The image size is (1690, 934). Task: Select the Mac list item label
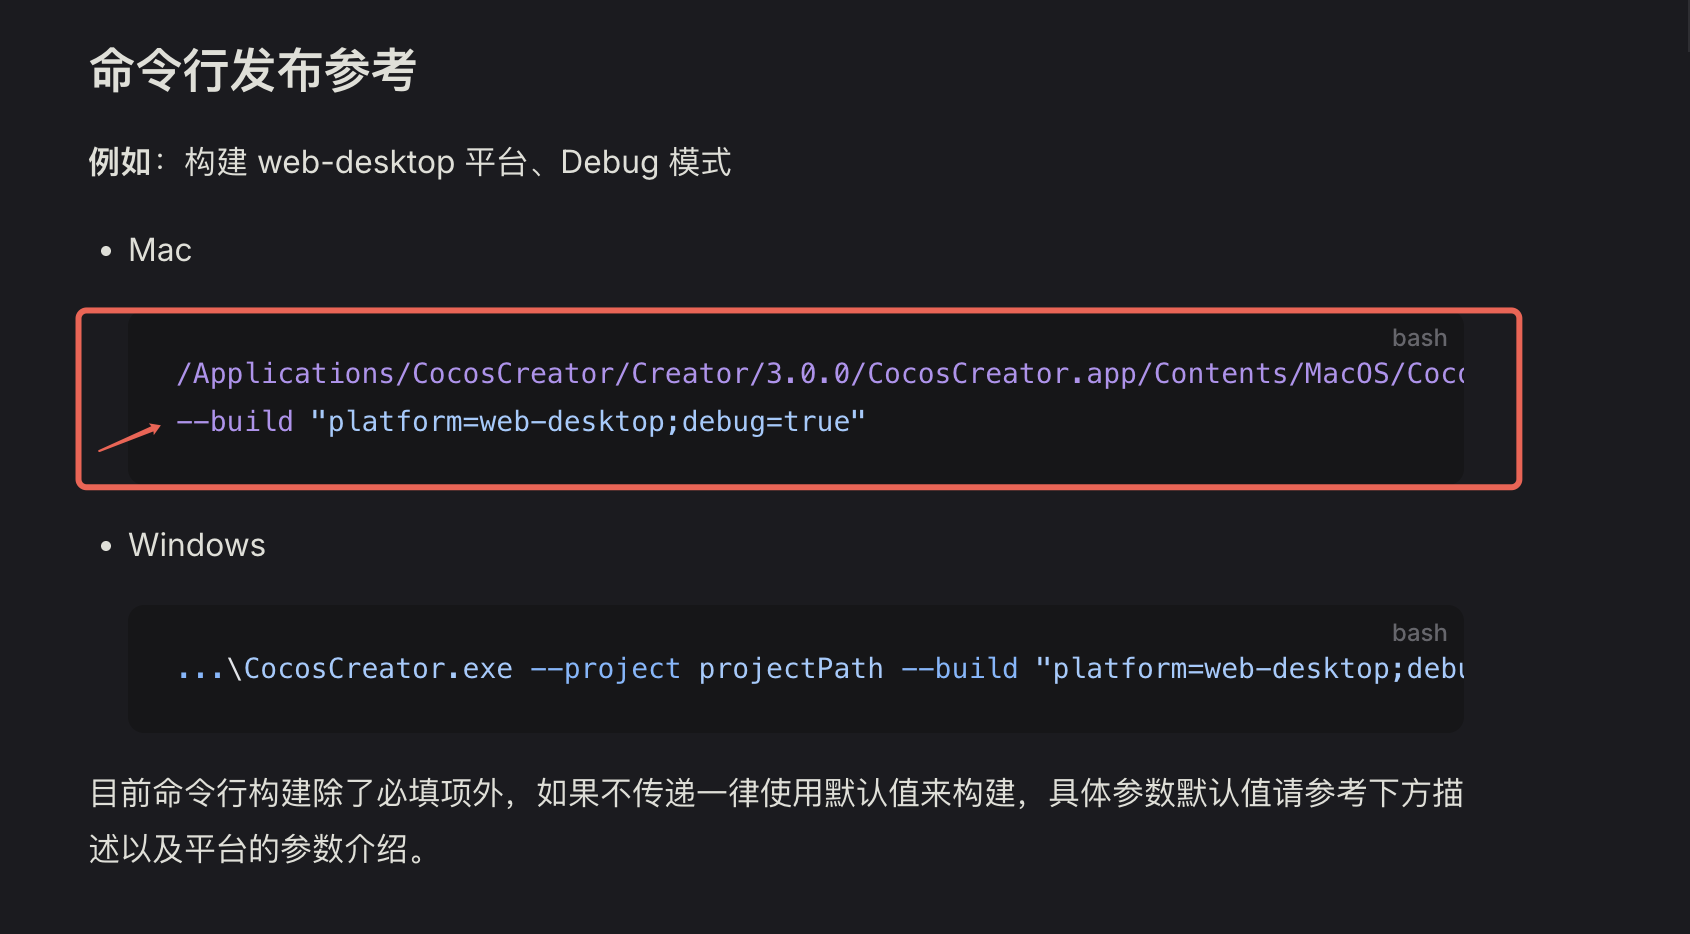tap(160, 250)
